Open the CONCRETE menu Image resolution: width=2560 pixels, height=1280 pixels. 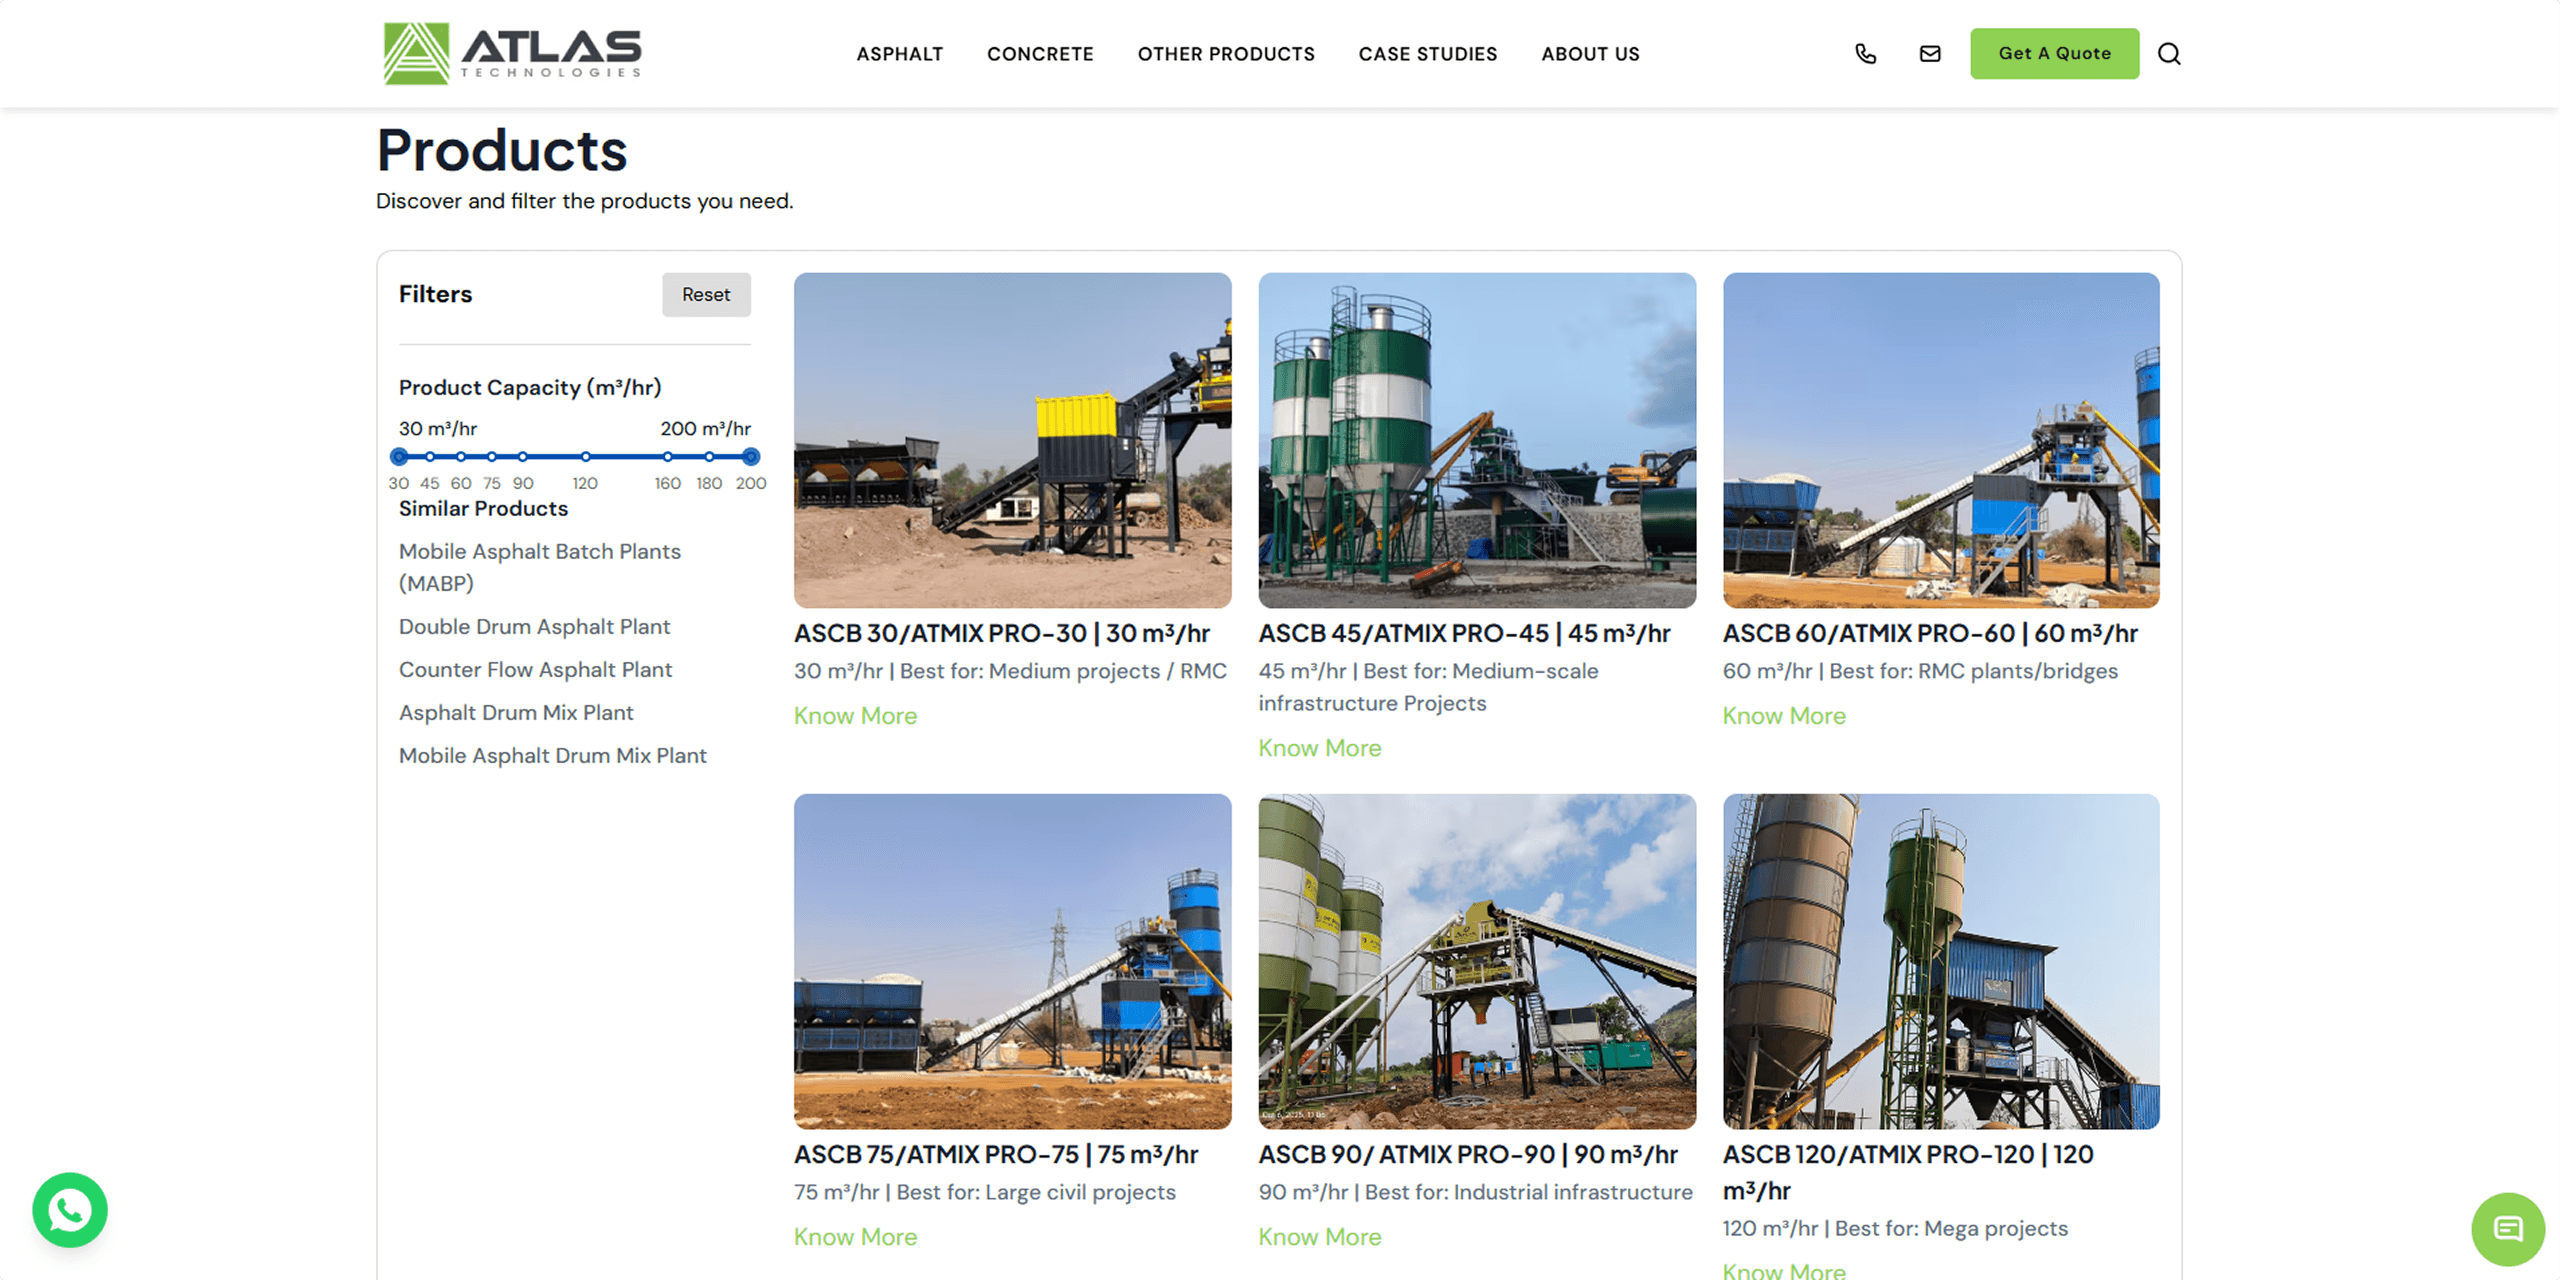(x=1040, y=54)
